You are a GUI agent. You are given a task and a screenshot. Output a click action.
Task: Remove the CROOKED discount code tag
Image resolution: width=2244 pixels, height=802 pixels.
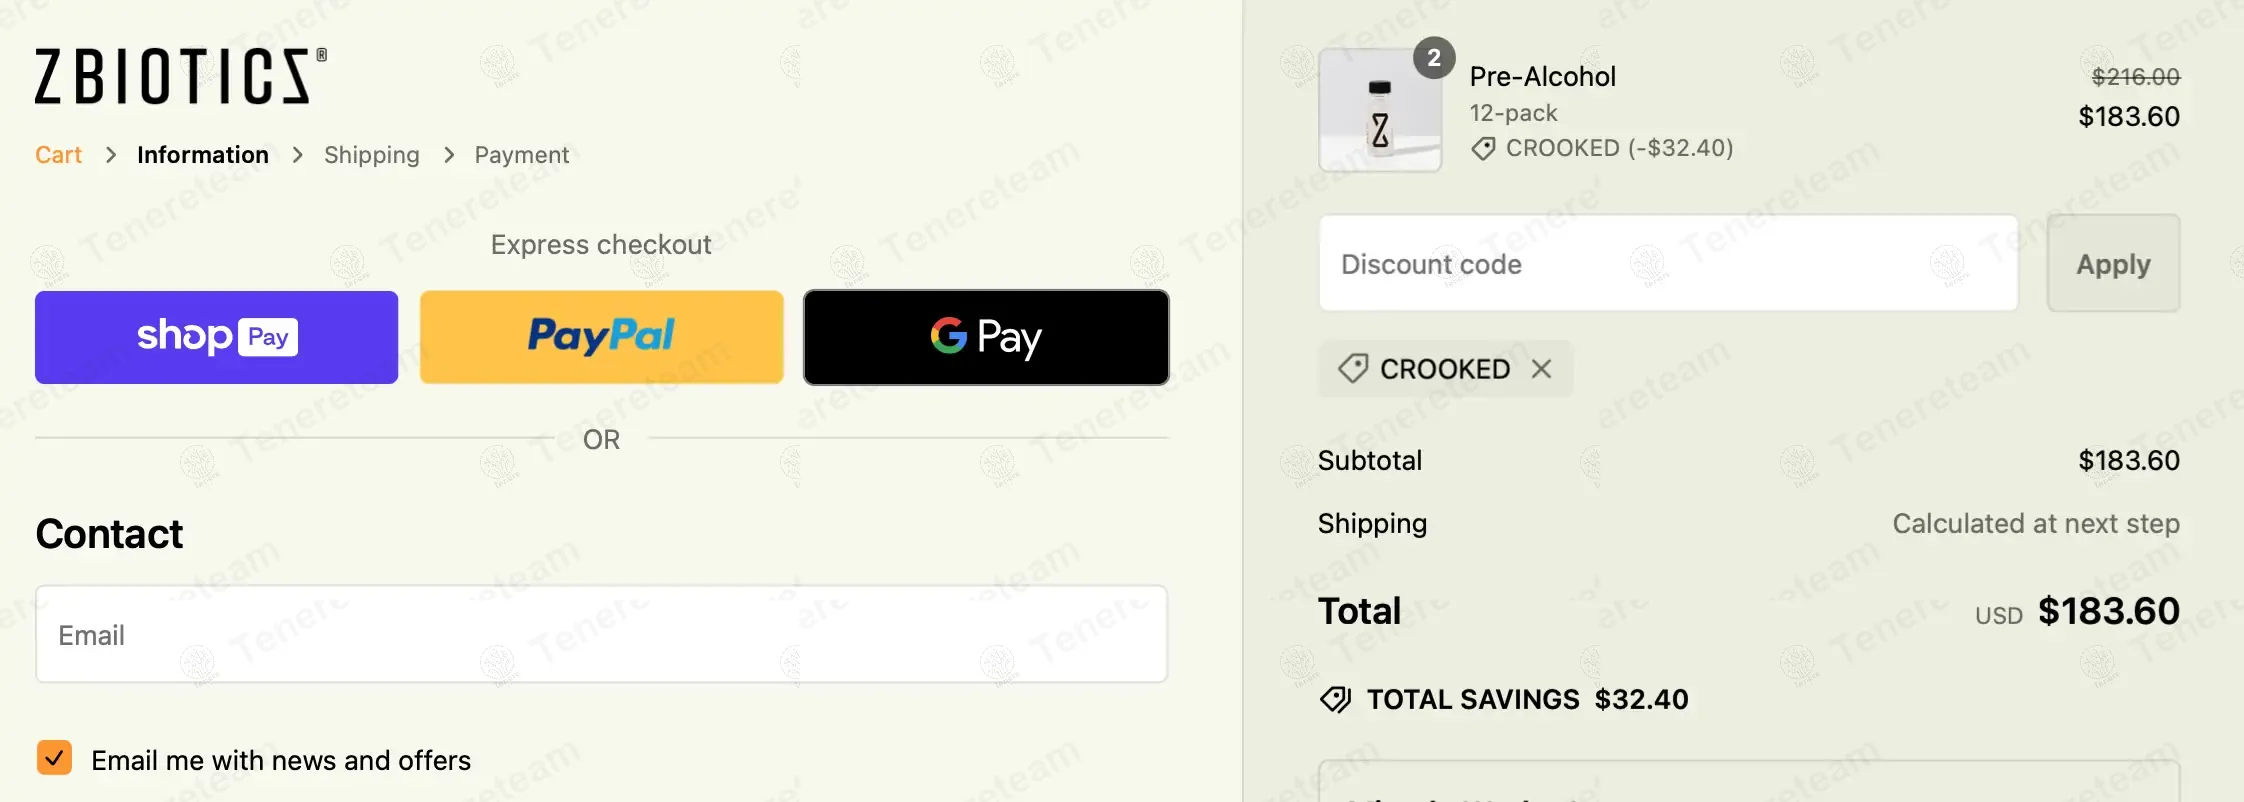pyautogui.click(x=1542, y=369)
